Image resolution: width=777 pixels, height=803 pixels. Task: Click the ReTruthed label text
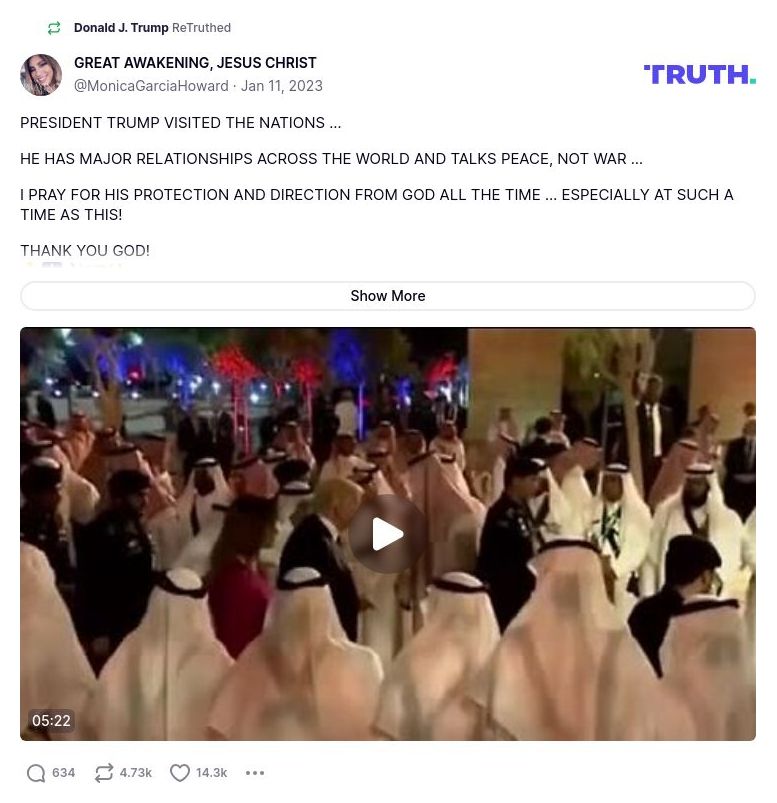pyautogui.click(x=201, y=28)
